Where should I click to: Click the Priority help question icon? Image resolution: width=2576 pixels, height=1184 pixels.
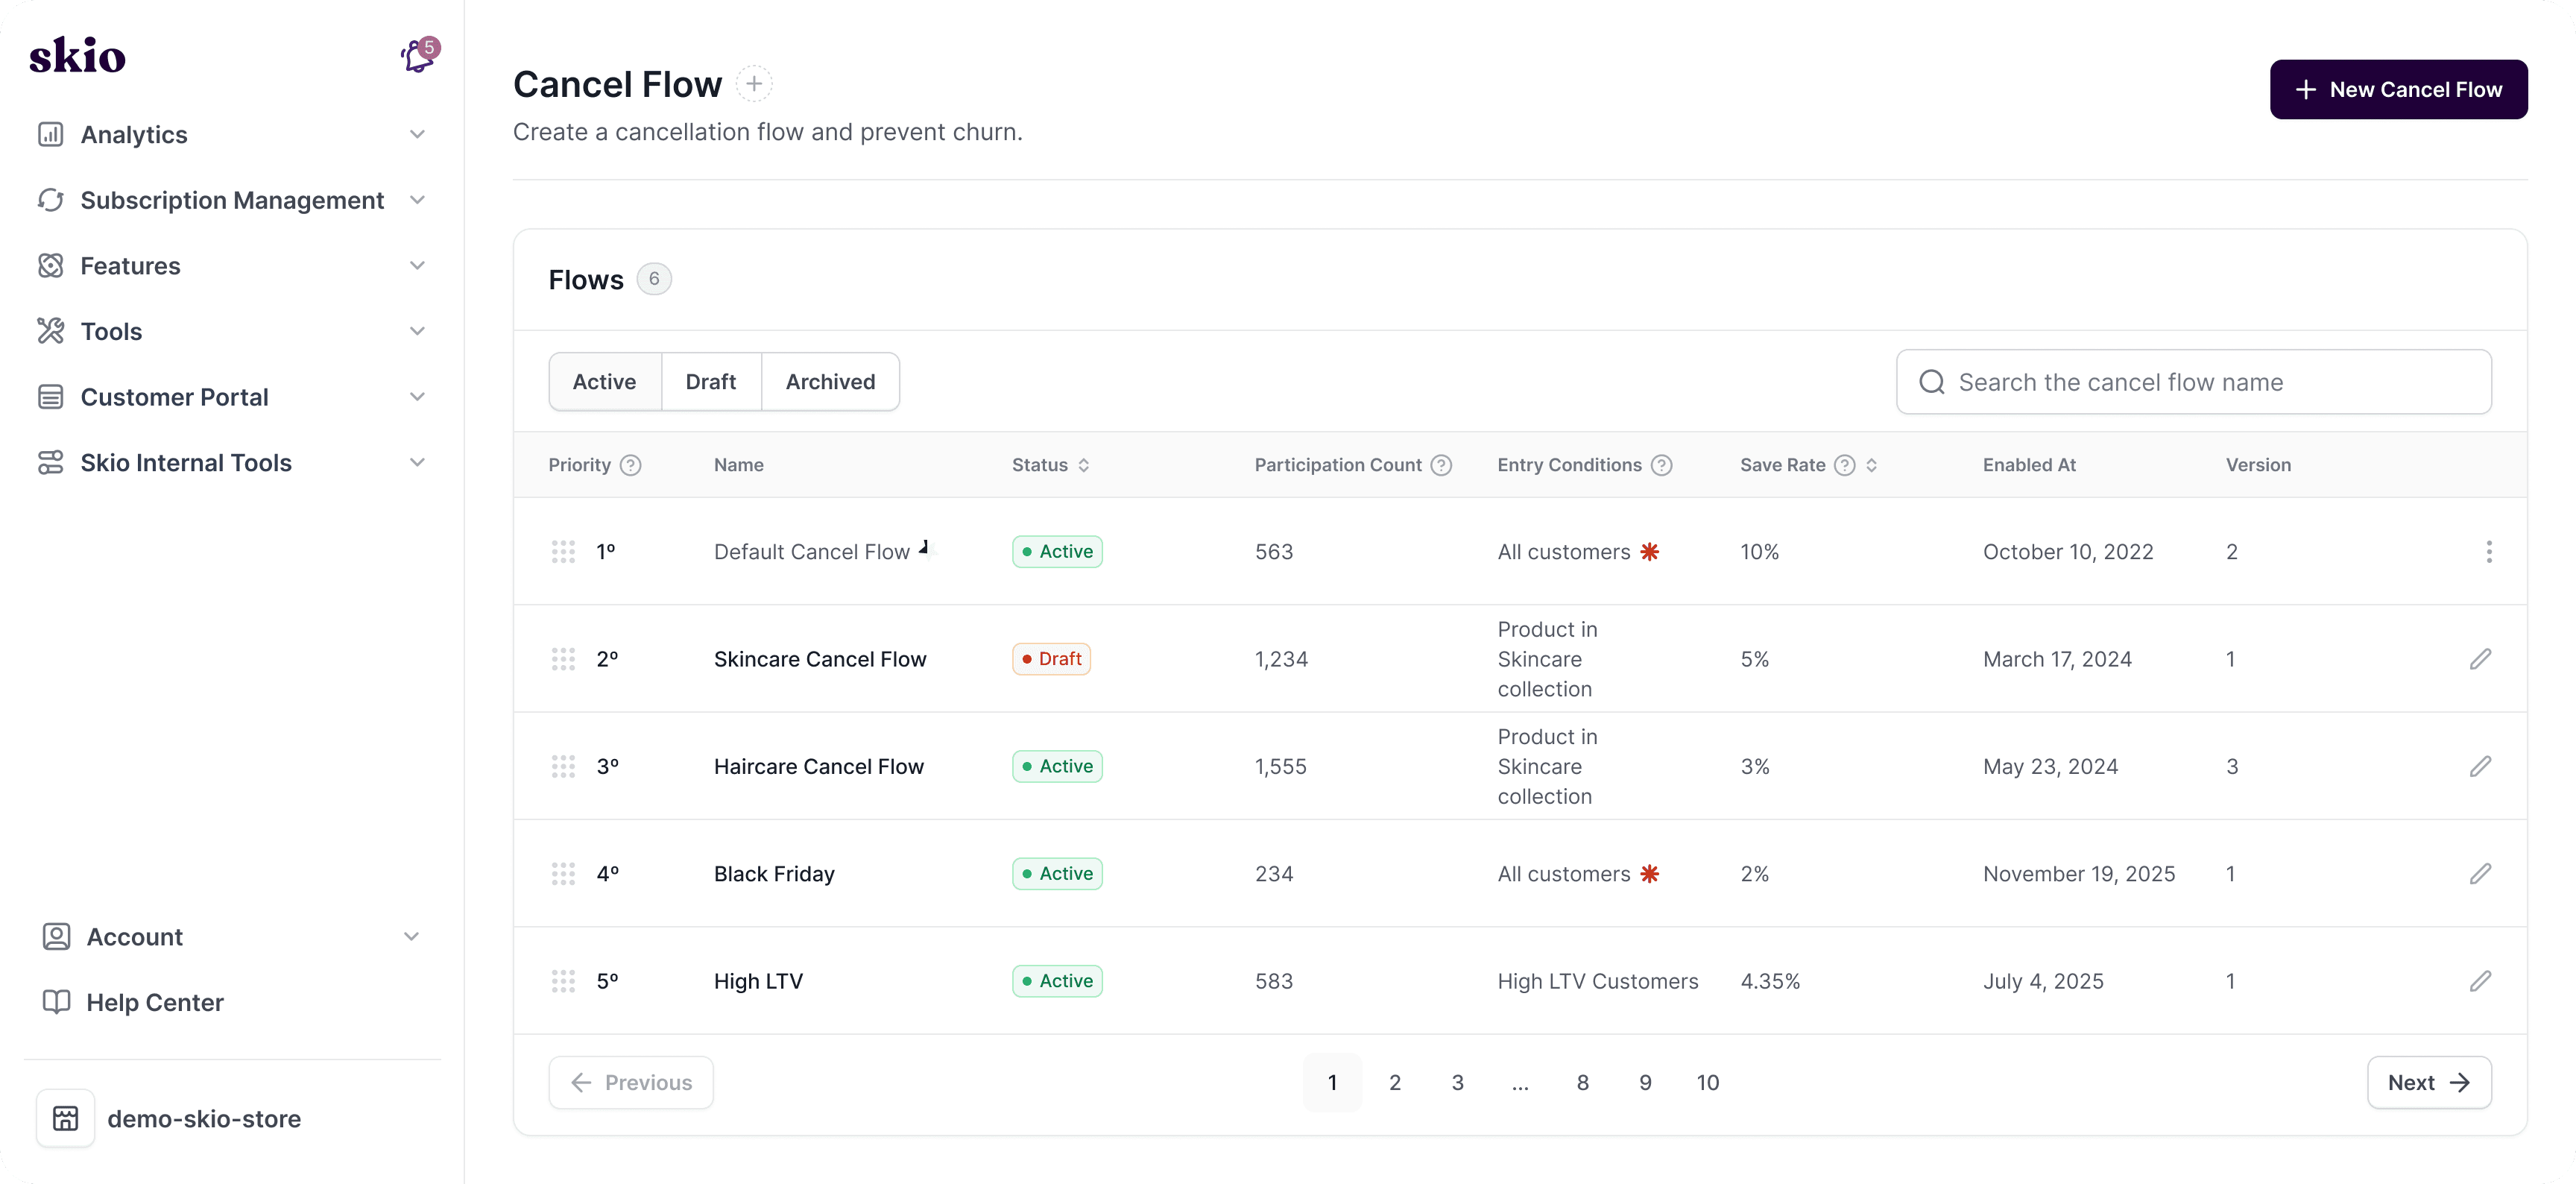(630, 465)
